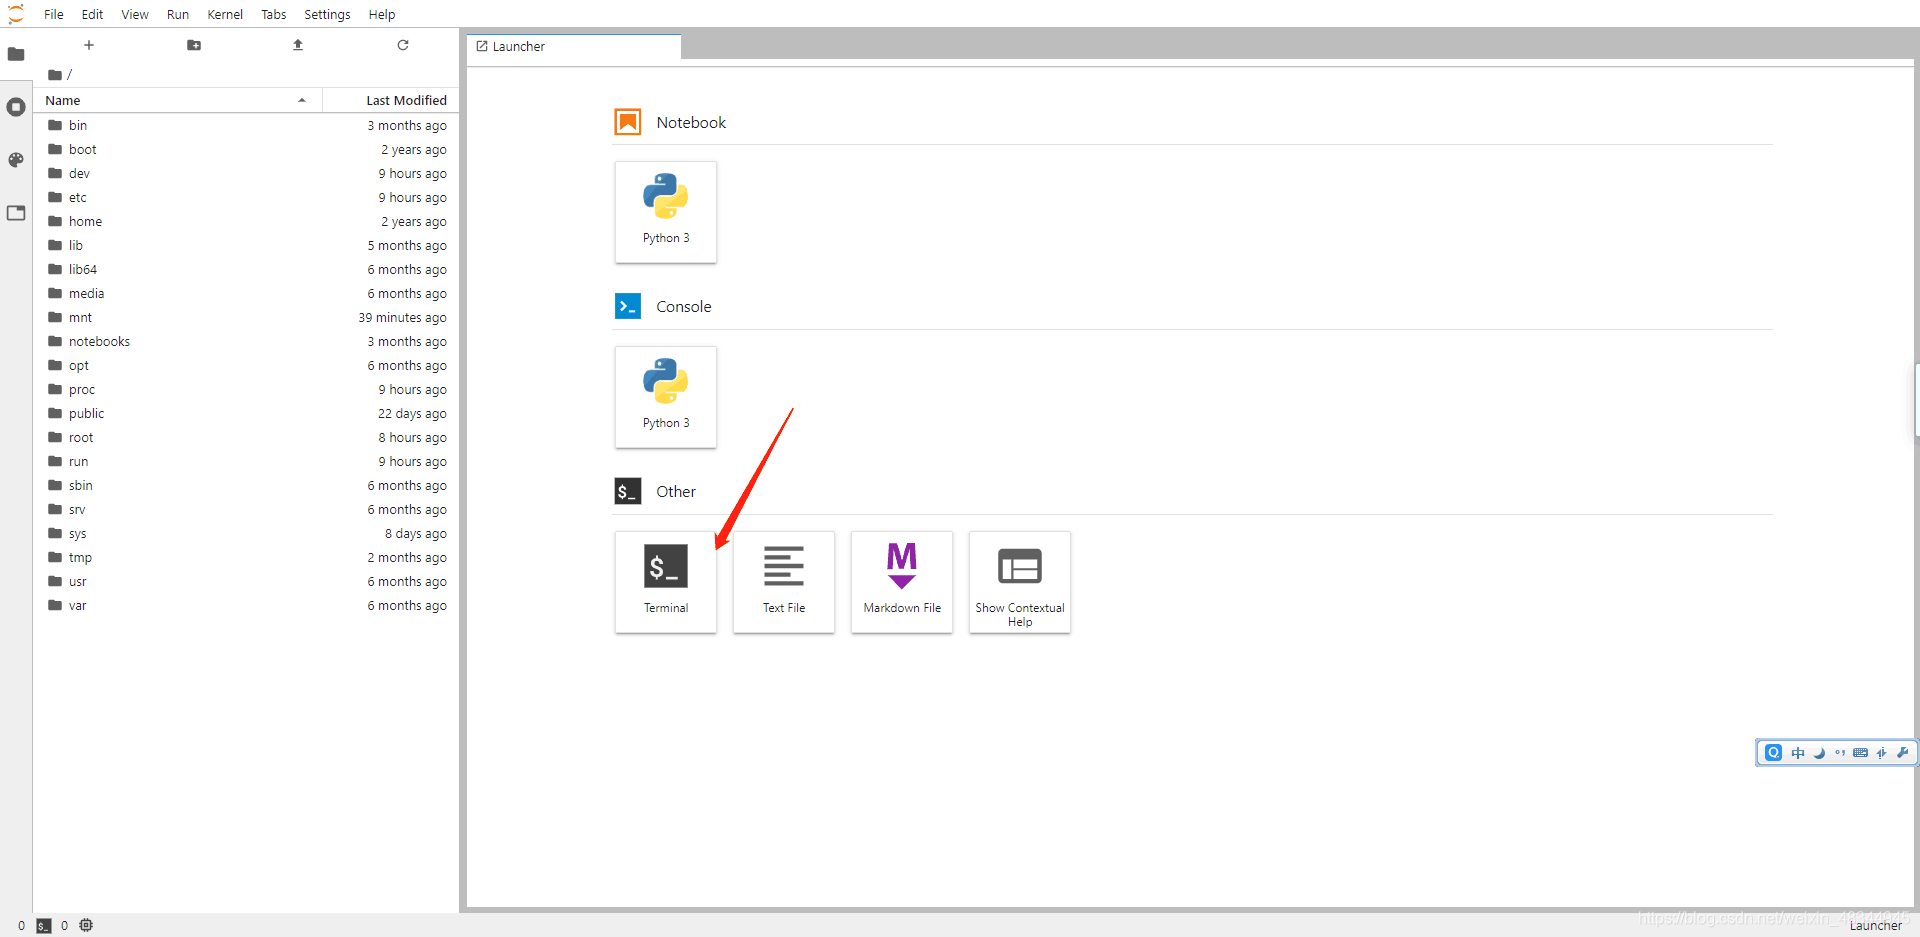Open Running Terminals and Kernels sidebar
The width and height of the screenshot is (1920, 937).
[x=16, y=107]
